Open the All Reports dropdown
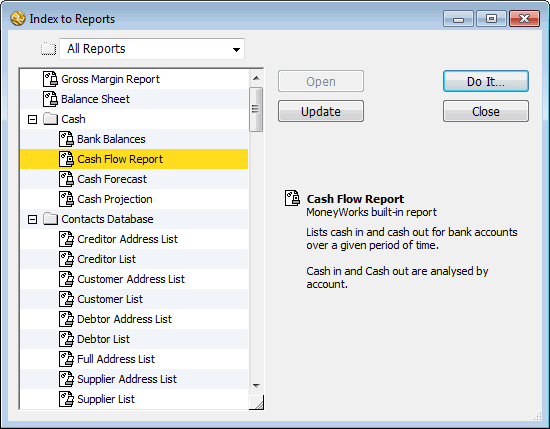This screenshot has height=429, width=550. click(152, 49)
